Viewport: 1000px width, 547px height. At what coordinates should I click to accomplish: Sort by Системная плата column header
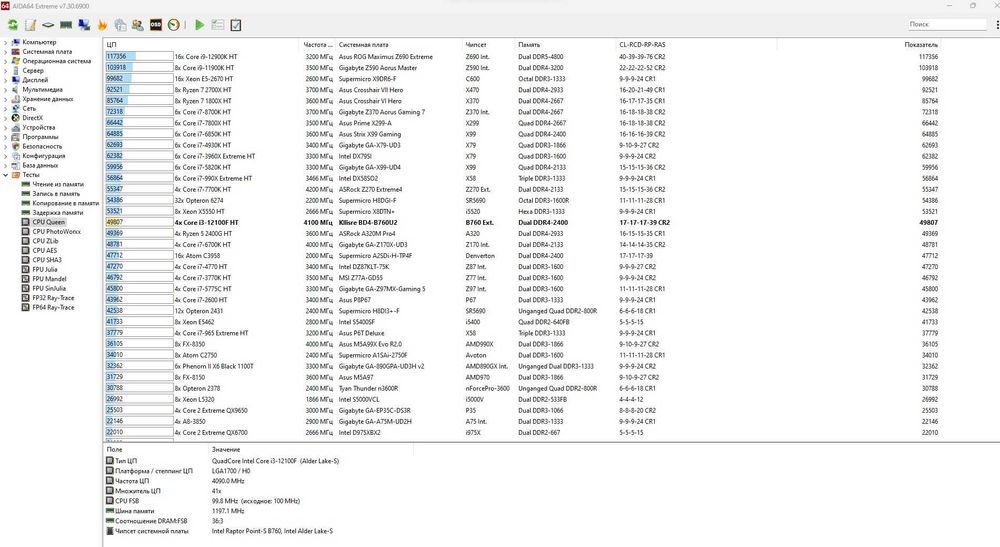399,45
